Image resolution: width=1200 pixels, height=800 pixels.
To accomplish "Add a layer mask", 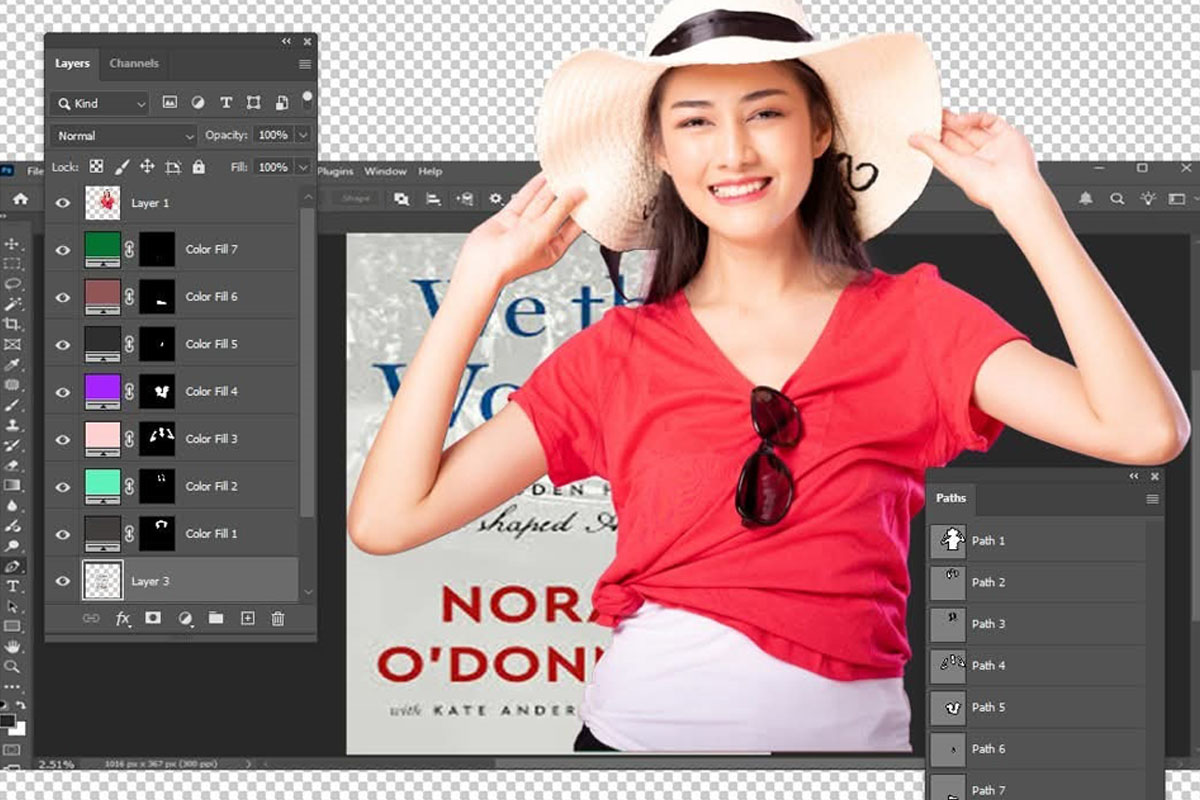I will coord(153,619).
